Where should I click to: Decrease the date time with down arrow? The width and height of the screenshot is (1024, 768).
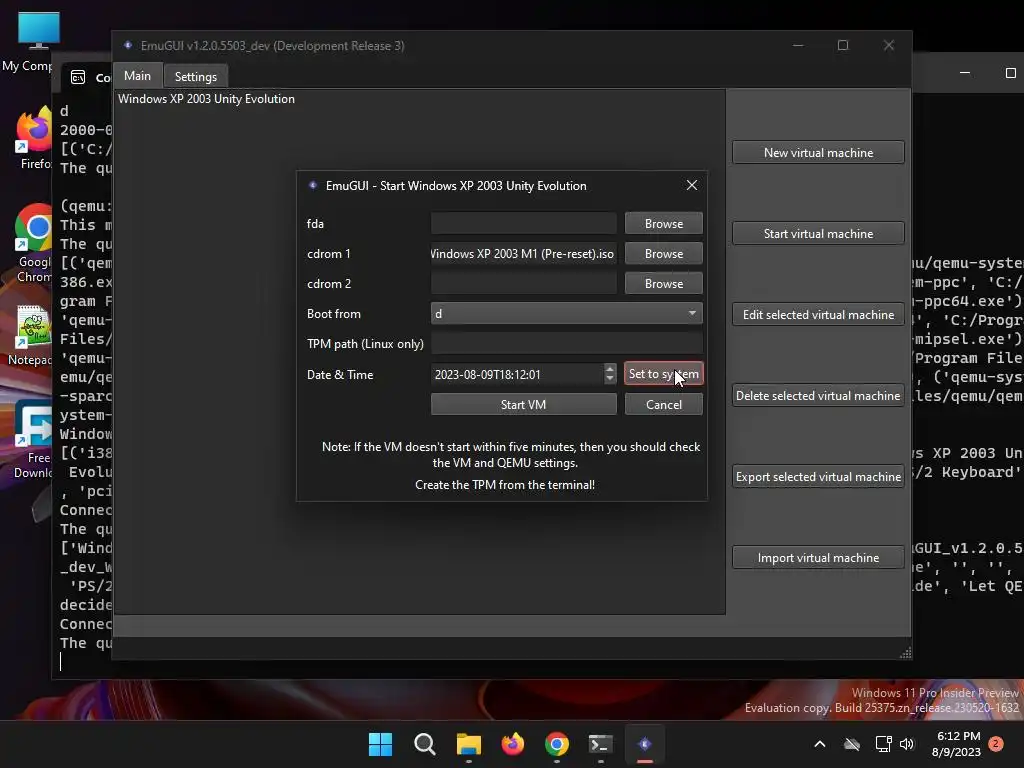coord(610,379)
